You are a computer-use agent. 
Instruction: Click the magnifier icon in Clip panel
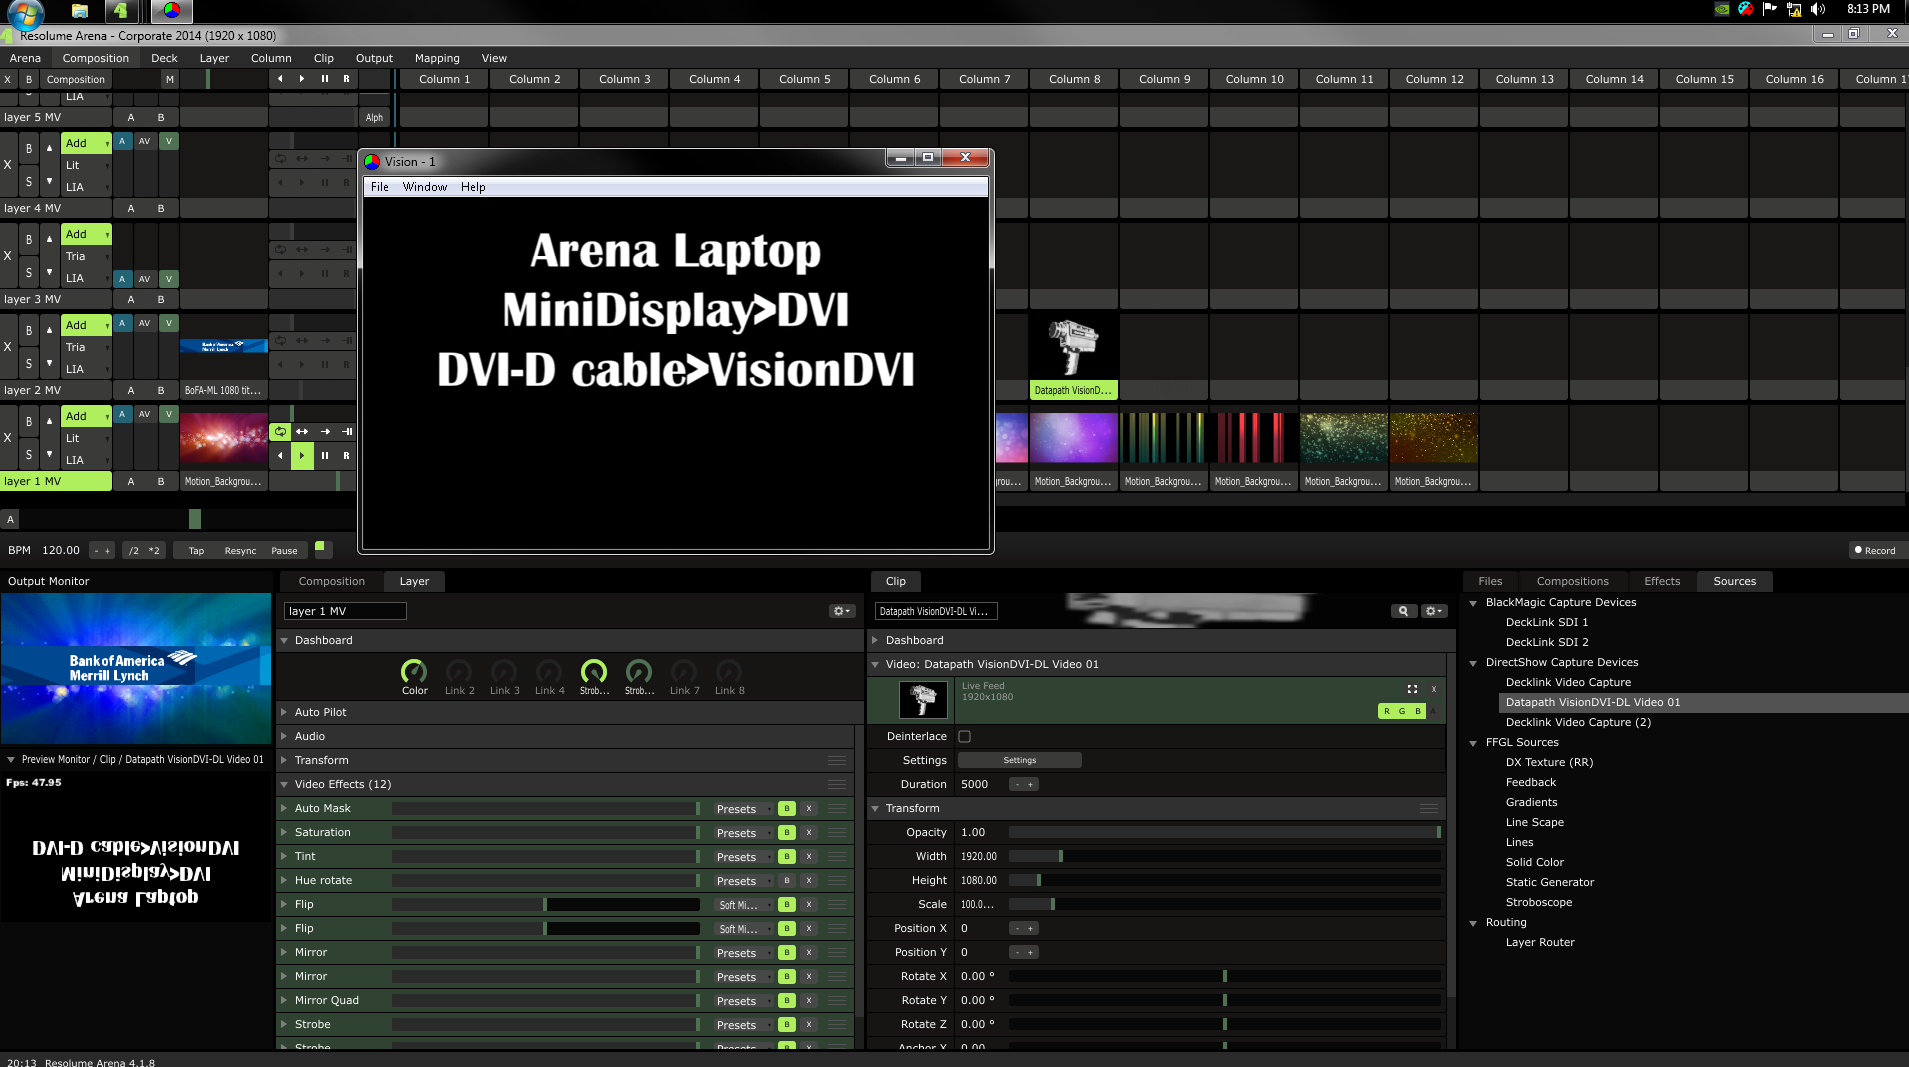1403,611
